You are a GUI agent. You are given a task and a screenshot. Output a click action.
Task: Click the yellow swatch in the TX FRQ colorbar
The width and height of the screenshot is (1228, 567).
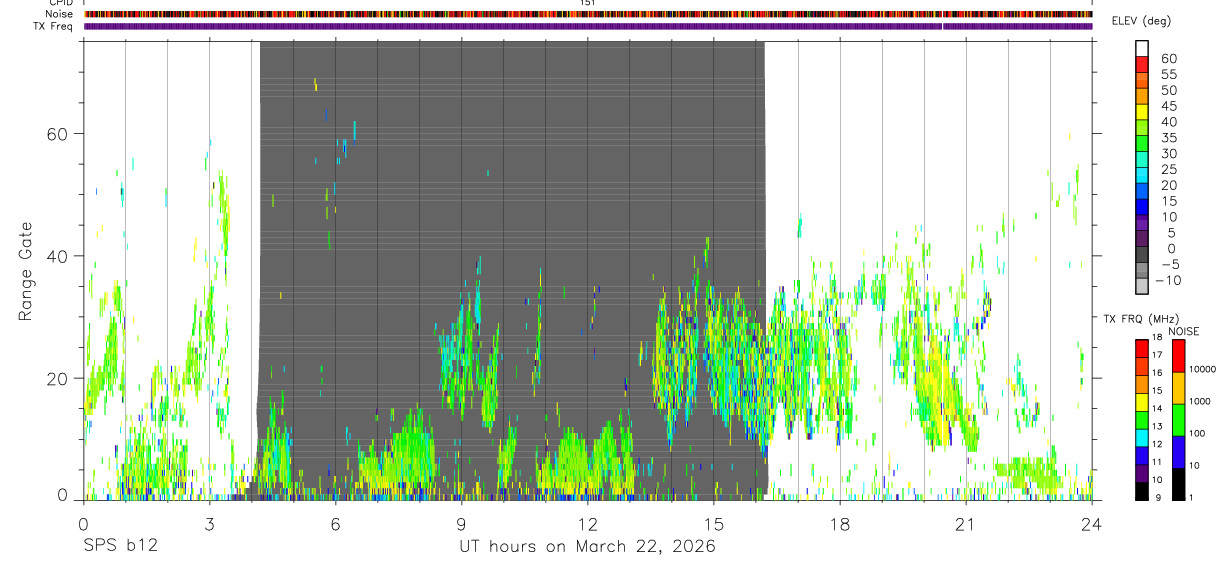1141,402
